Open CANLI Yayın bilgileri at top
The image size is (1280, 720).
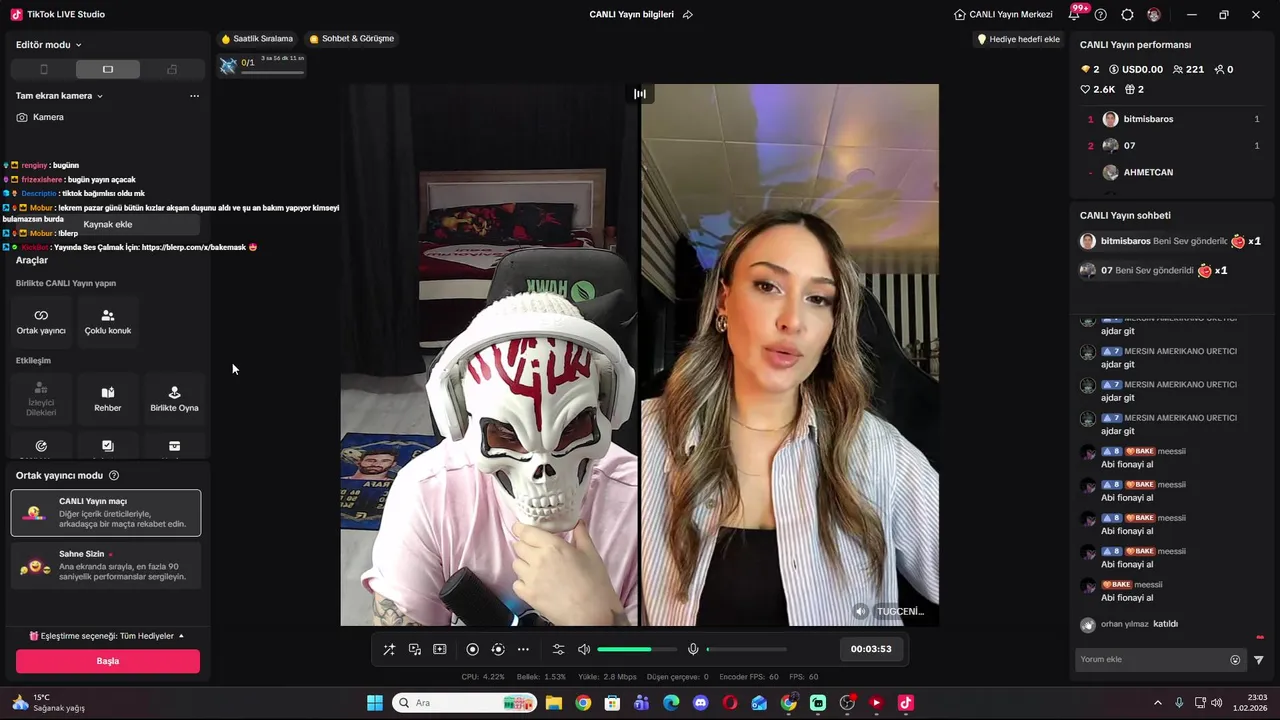point(631,15)
